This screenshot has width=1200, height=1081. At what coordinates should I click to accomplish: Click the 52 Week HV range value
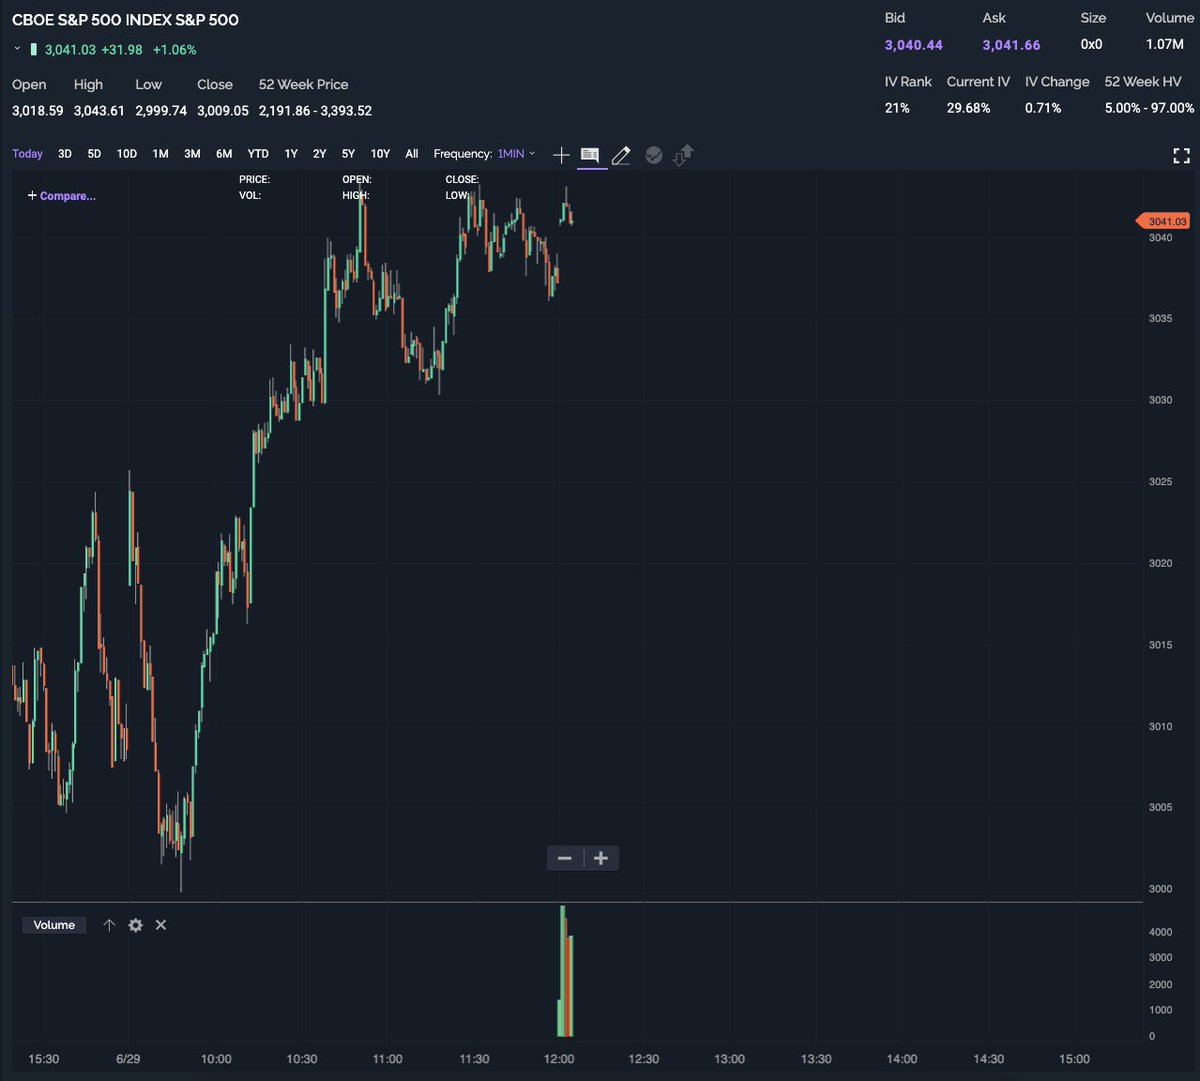1149,108
